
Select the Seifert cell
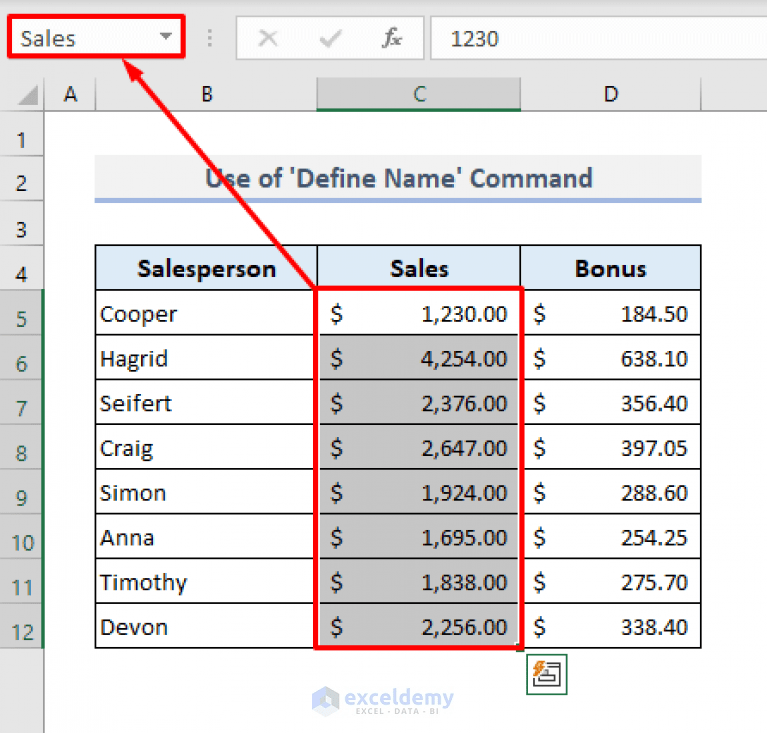[205, 402]
